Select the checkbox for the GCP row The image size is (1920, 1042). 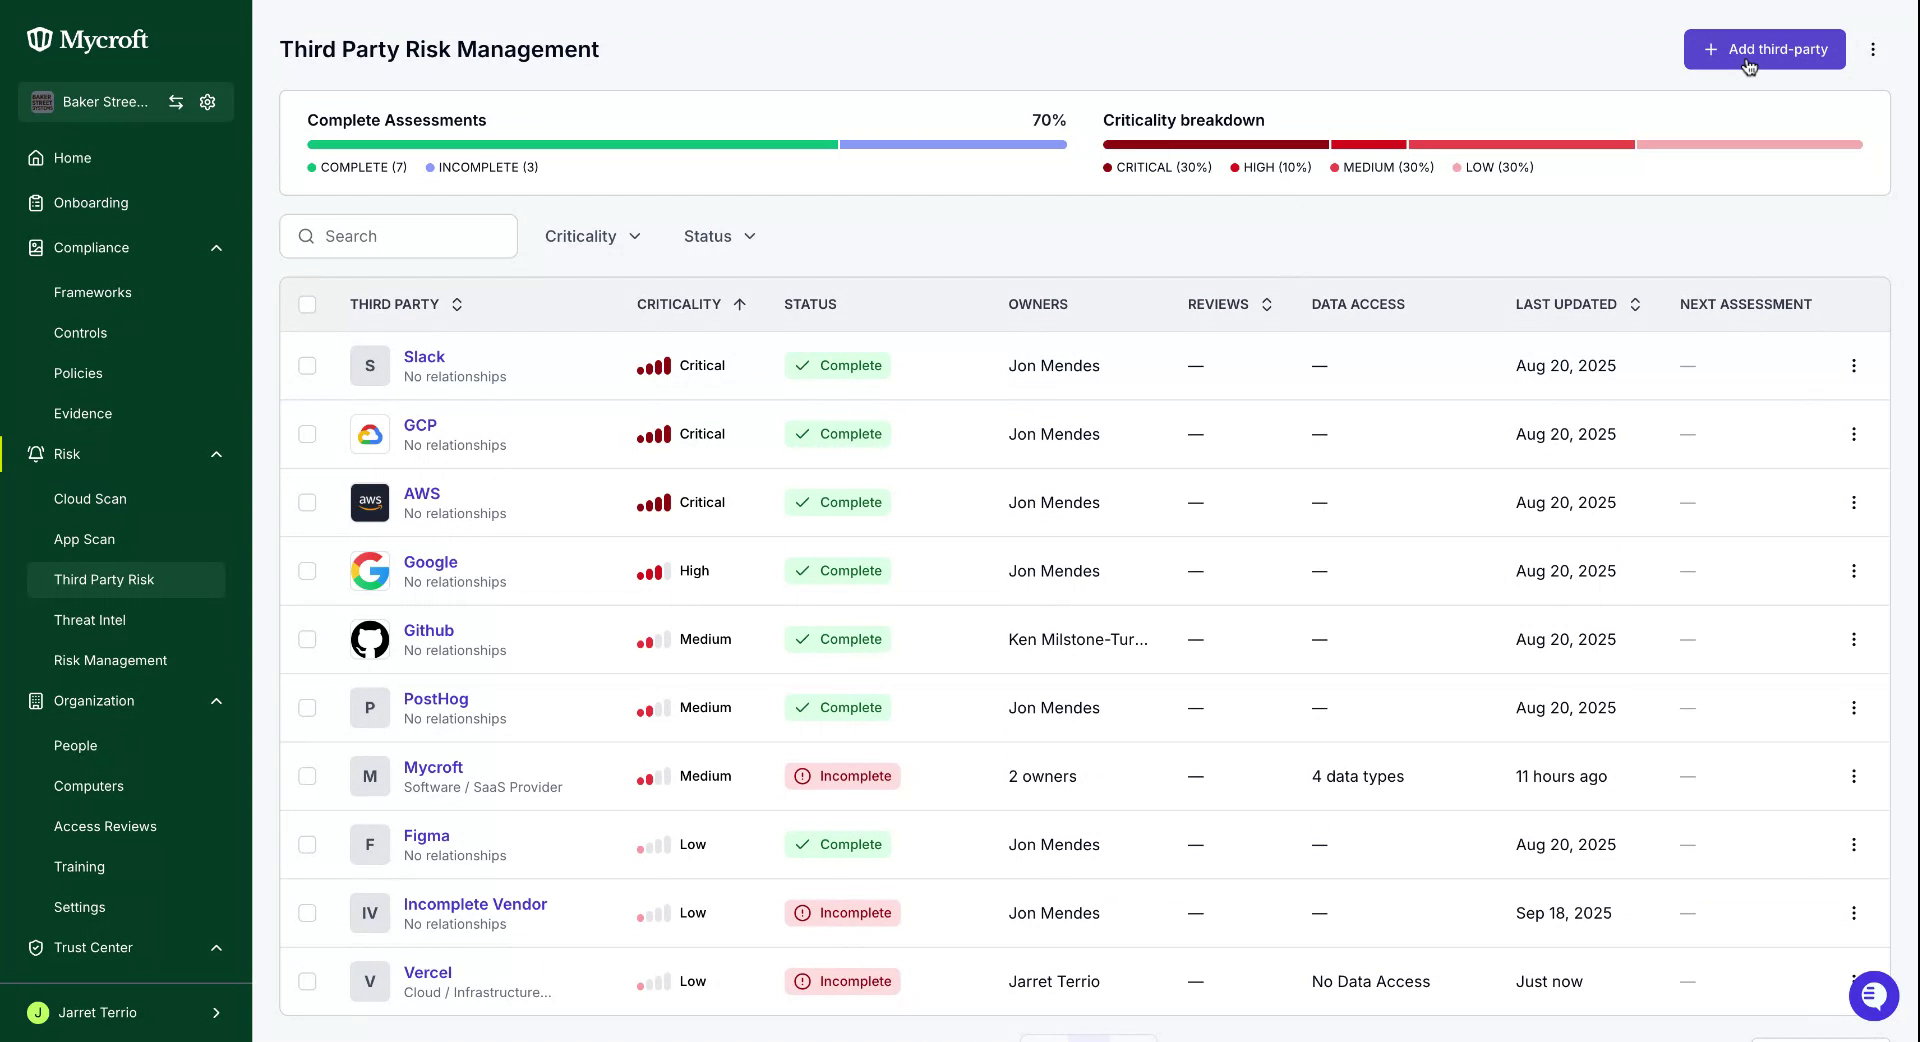pyautogui.click(x=307, y=434)
